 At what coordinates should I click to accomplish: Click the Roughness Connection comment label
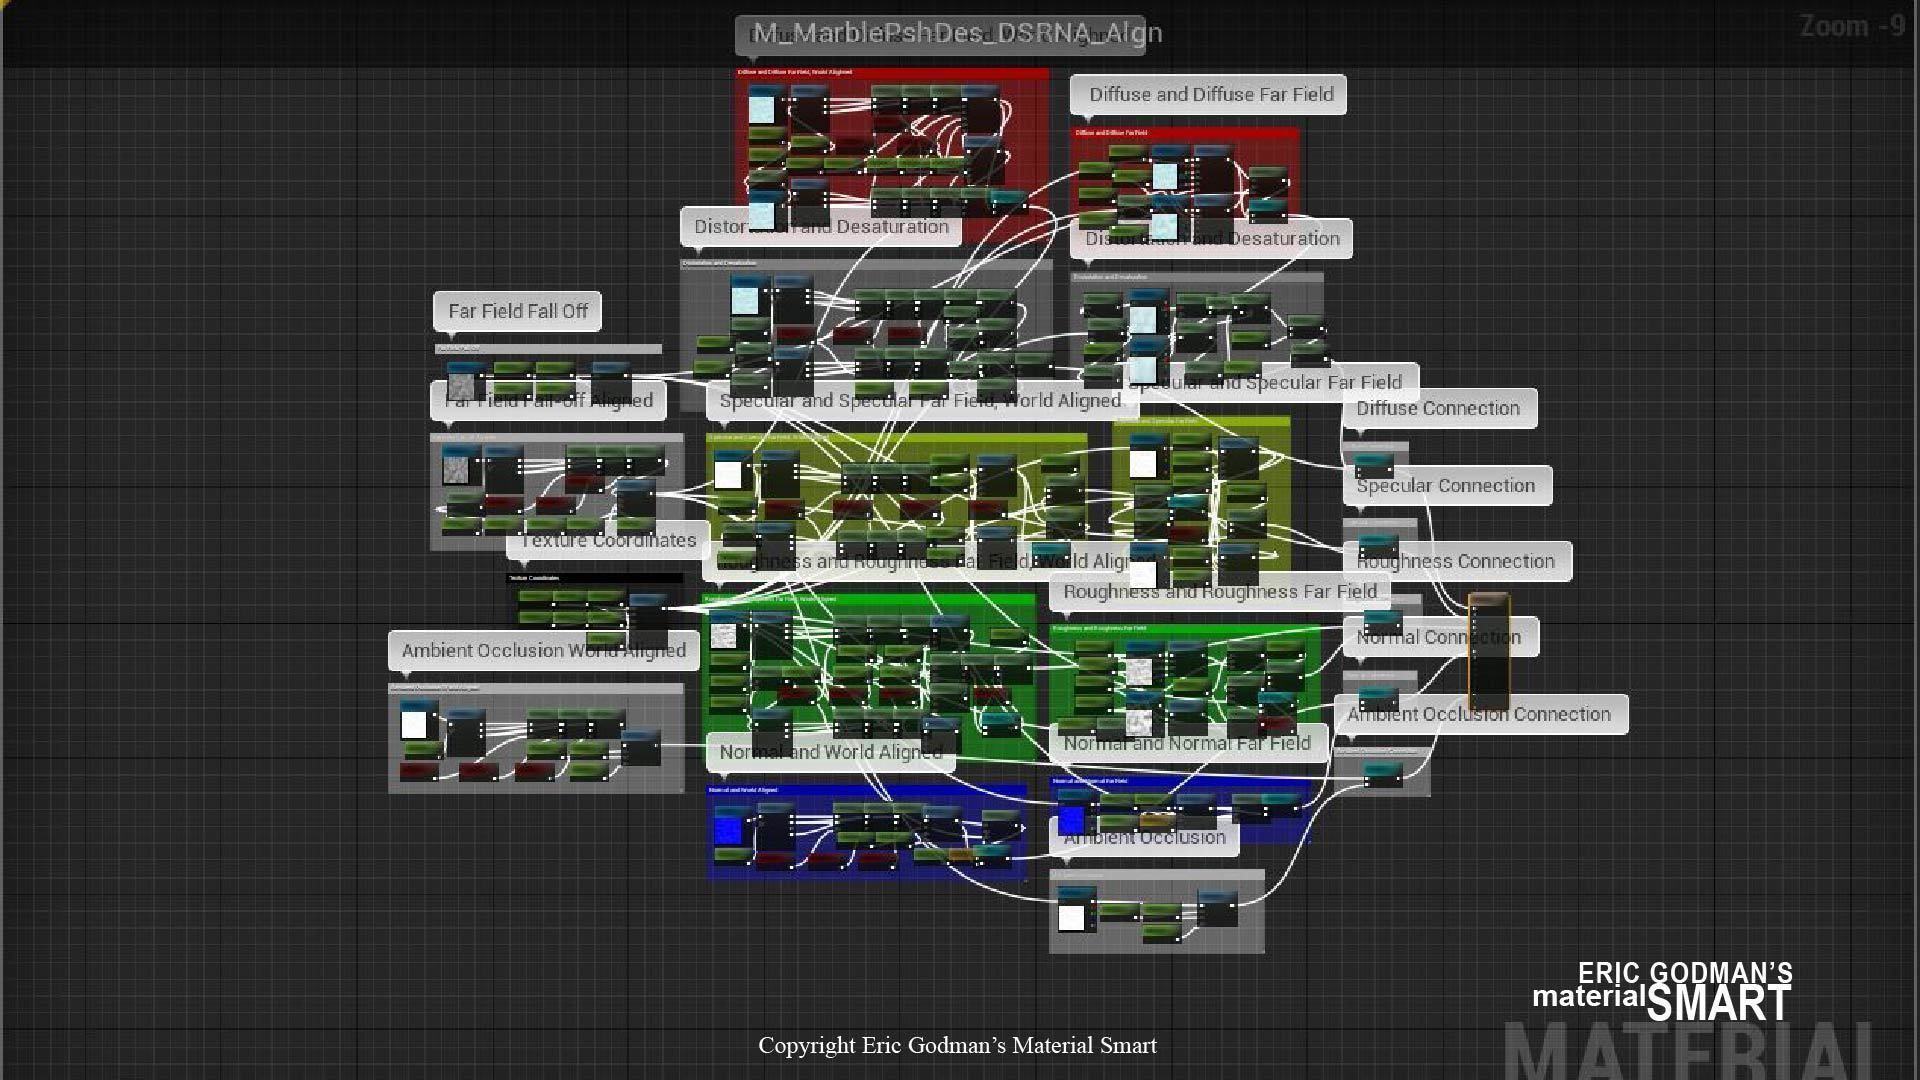pyautogui.click(x=1455, y=562)
